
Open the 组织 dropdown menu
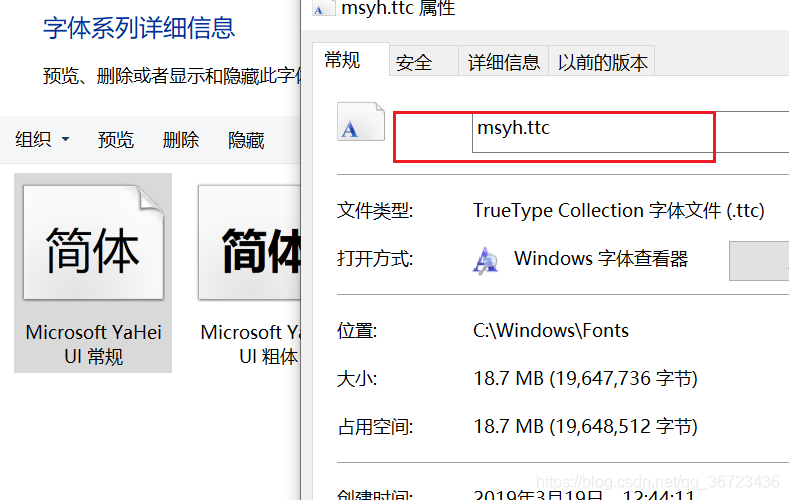tap(42, 139)
